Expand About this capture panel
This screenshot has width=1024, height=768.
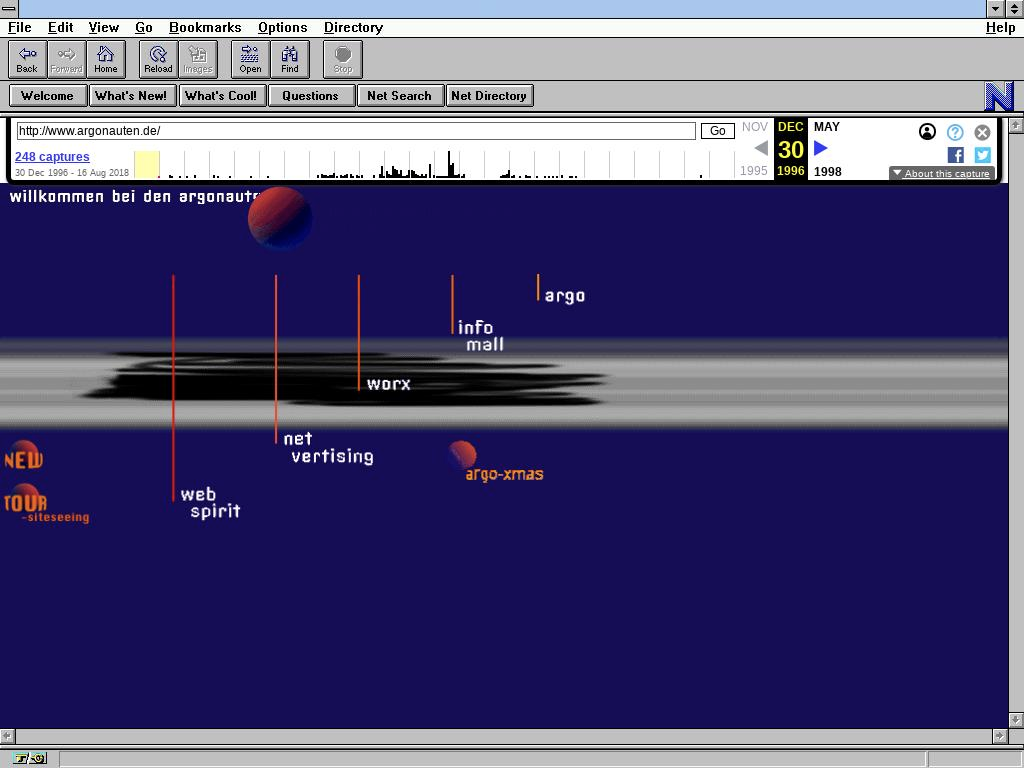940,174
